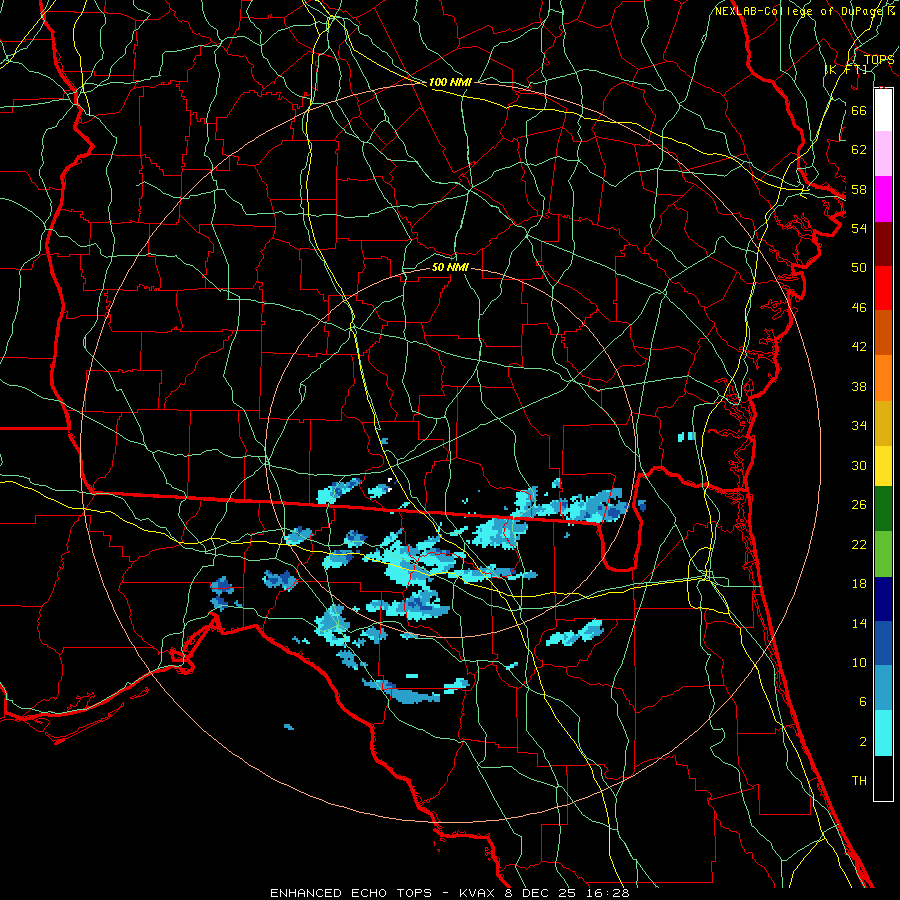
Task: Click the legend value '46'
Action: tap(859, 308)
